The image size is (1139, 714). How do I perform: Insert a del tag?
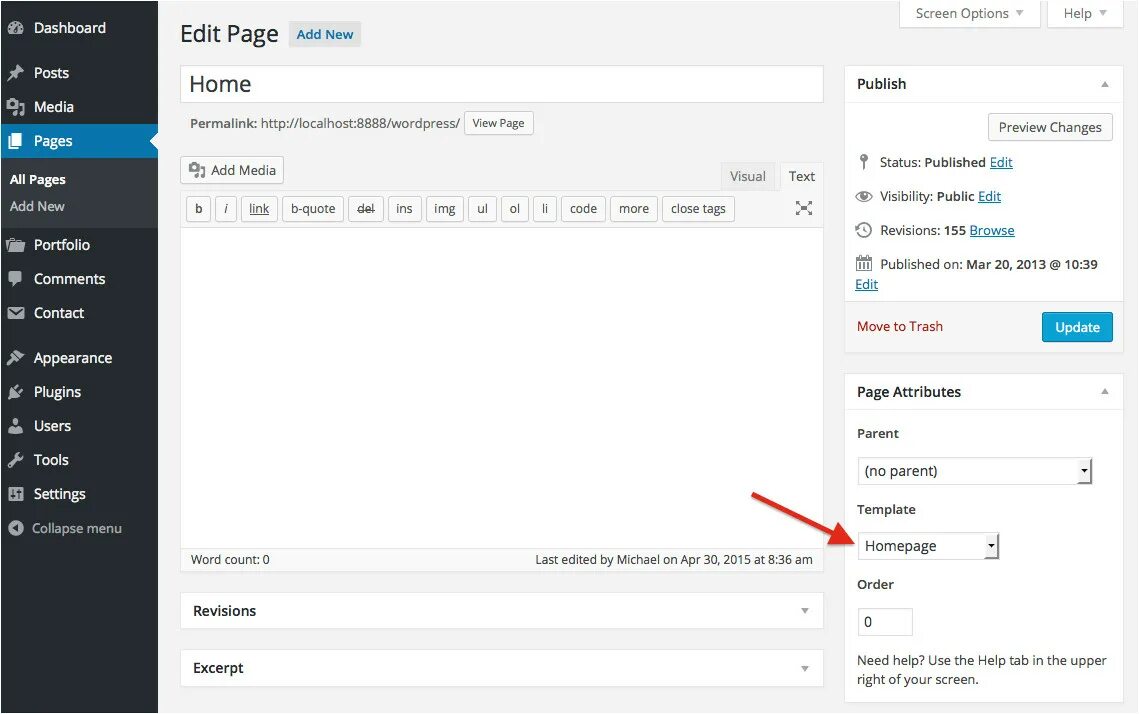click(366, 209)
